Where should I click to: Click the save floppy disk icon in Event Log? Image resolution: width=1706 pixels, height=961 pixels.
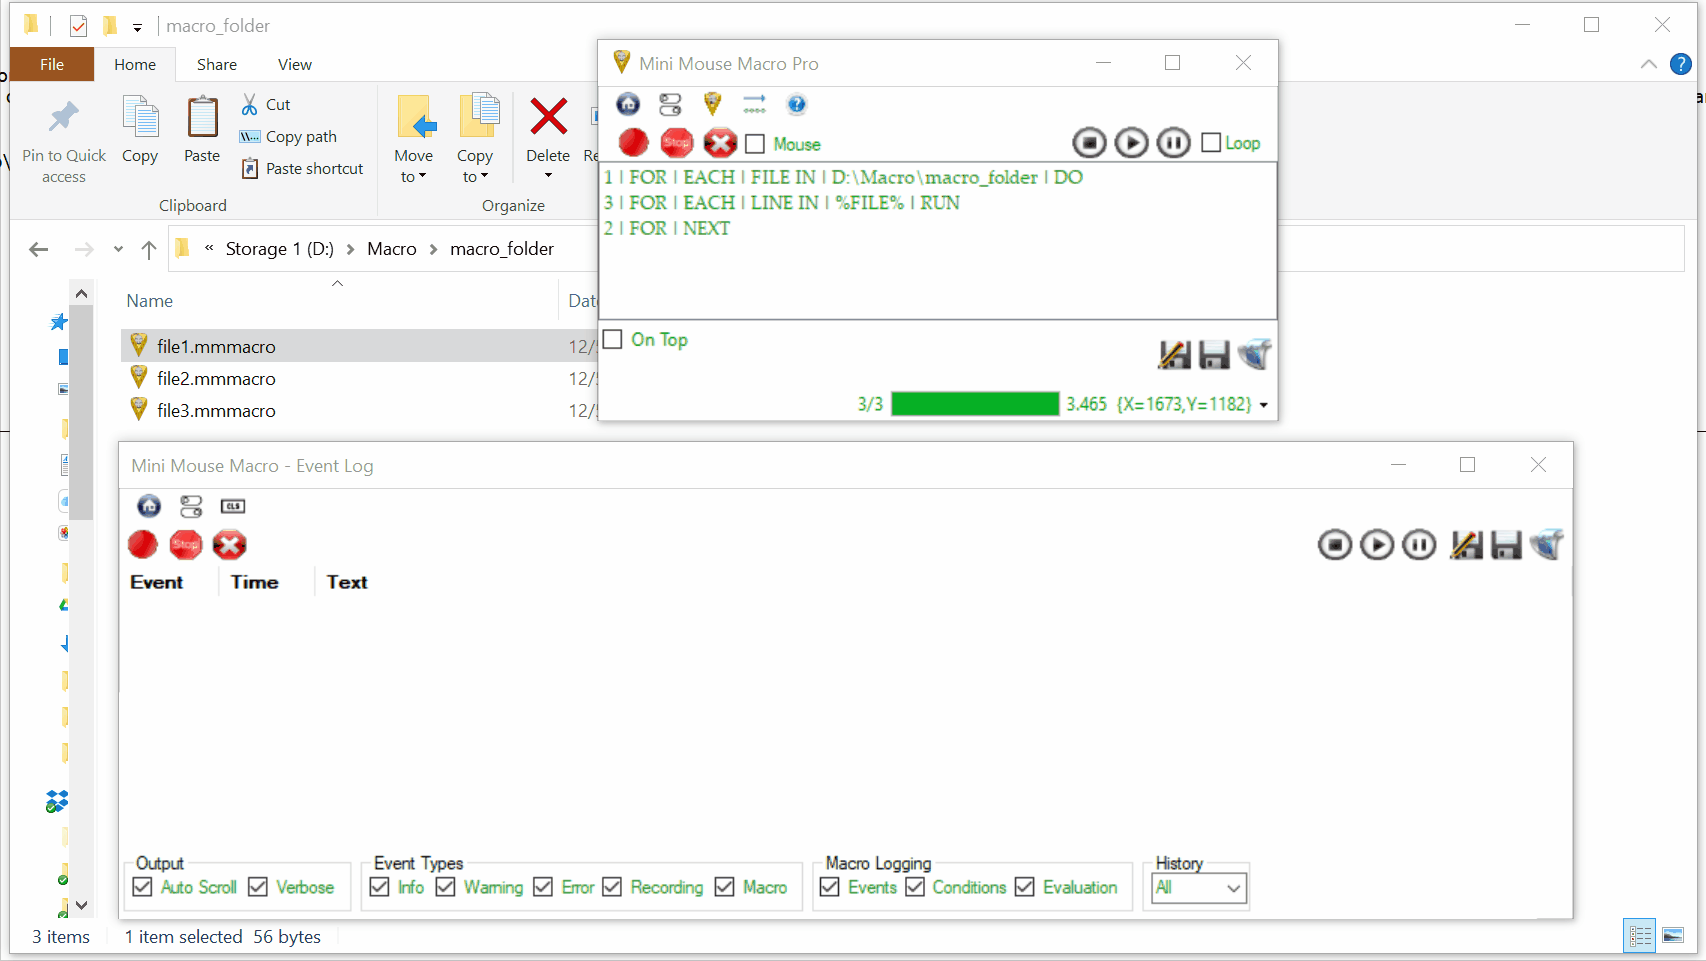coord(1506,545)
